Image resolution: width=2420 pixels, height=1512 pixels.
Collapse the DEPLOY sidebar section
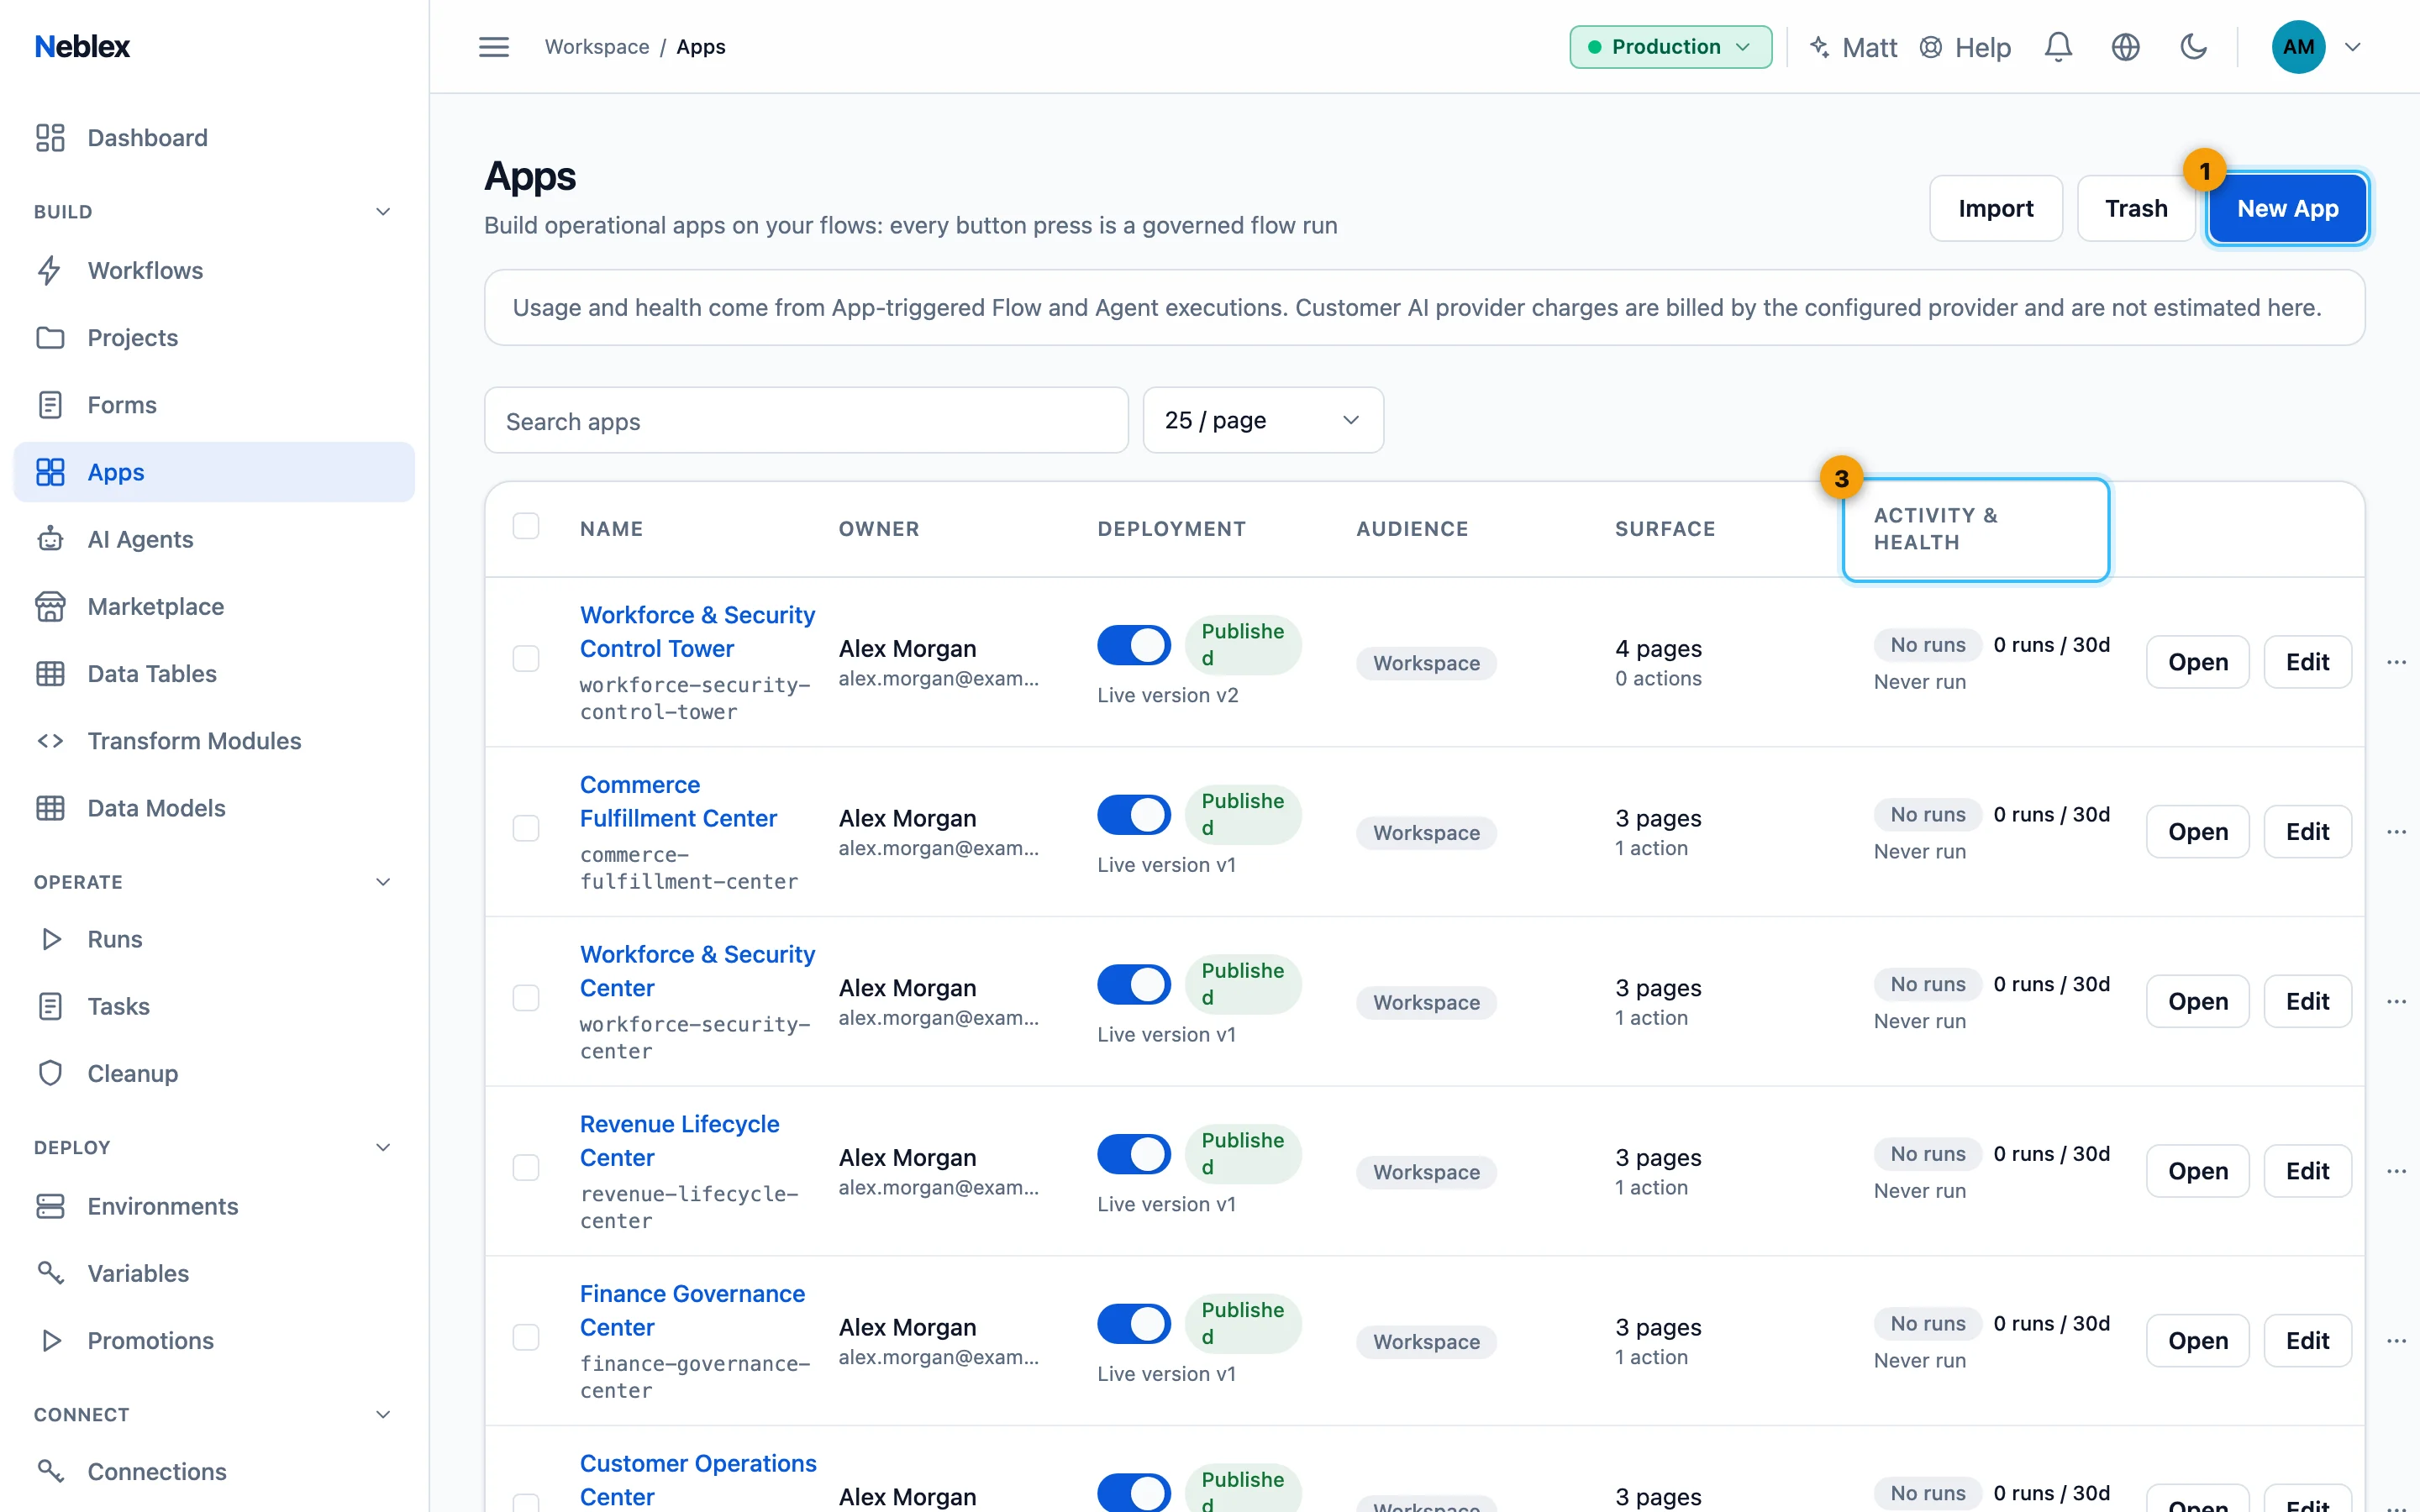(x=383, y=1148)
